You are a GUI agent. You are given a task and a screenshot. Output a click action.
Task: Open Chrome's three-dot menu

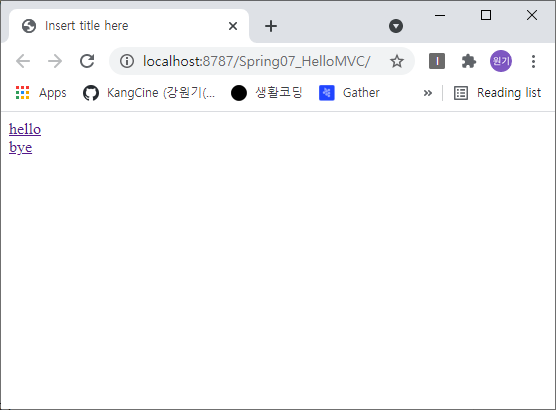coord(533,61)
